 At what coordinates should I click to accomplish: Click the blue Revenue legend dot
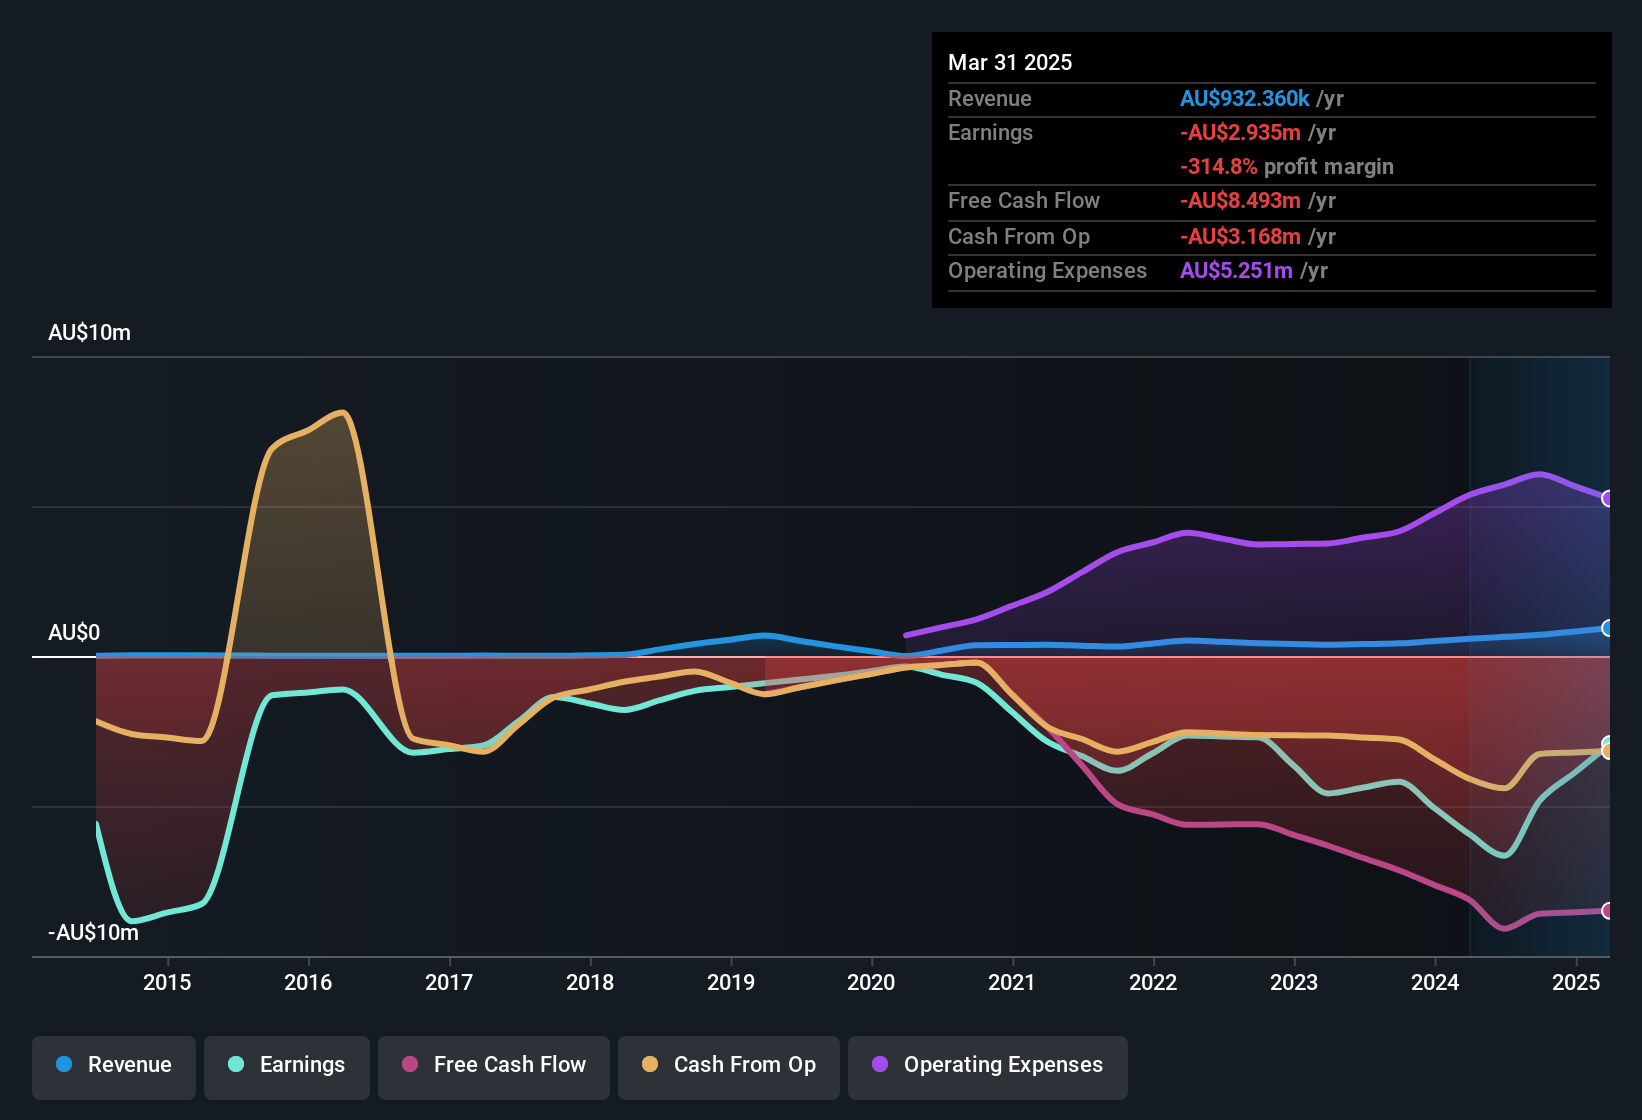coord(64,1064)
